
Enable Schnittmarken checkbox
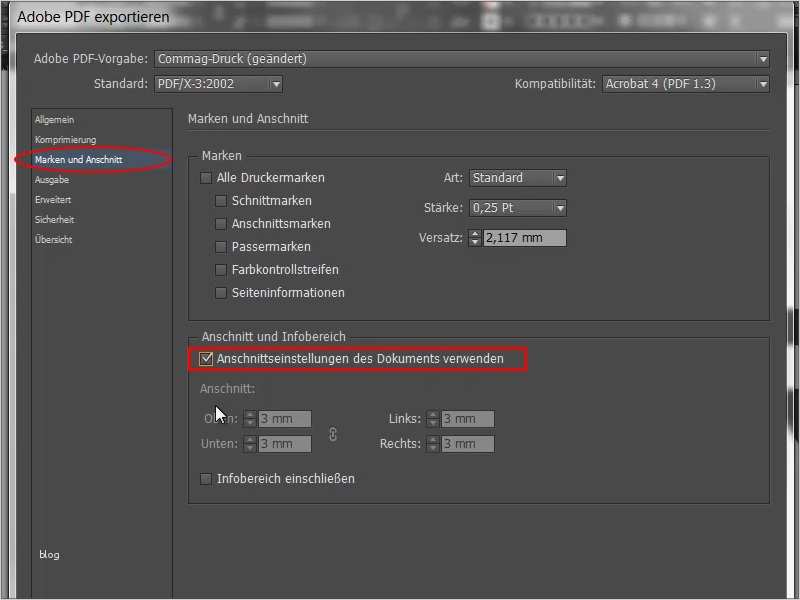point(221,201)
